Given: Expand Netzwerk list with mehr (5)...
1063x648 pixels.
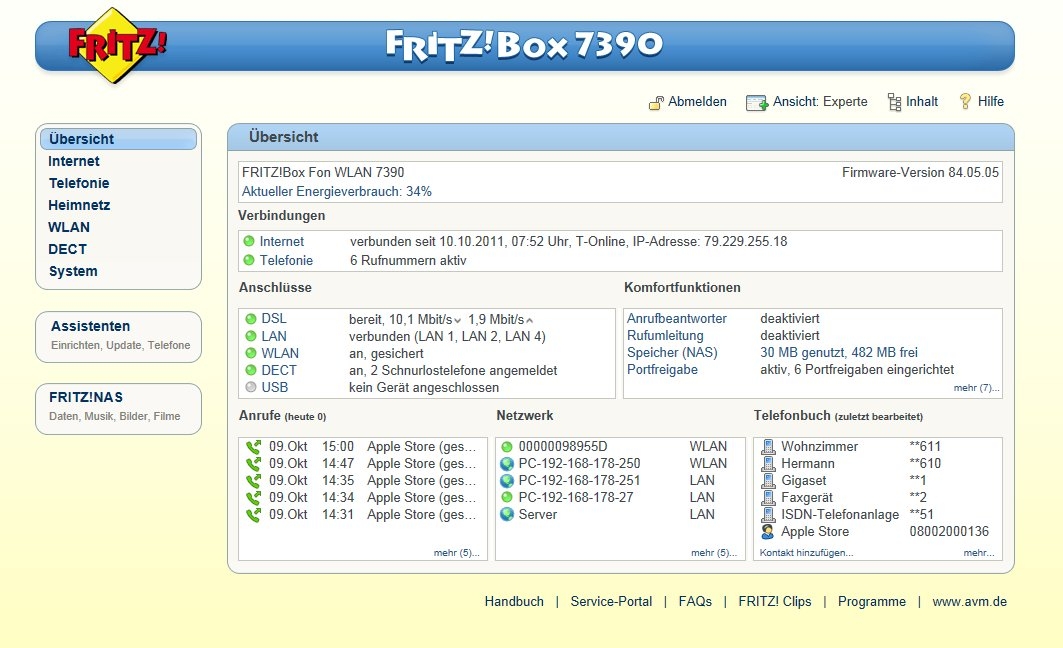Looking at the screenshot, I should click(x=714, y=553).
